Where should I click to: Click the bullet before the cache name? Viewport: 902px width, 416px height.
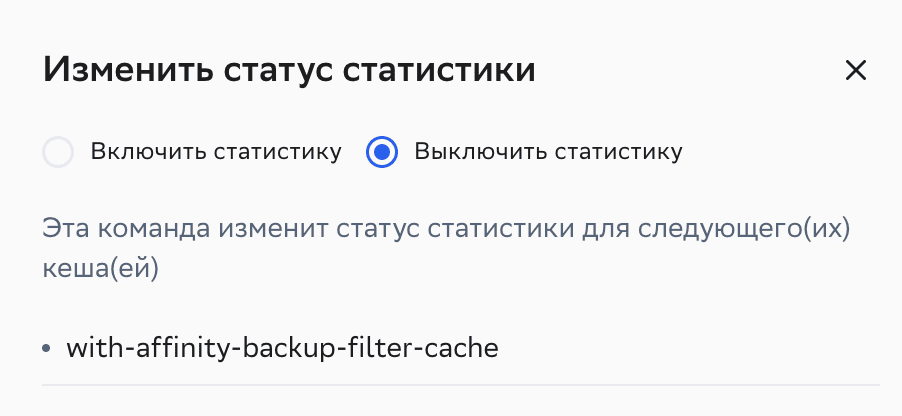47,349
